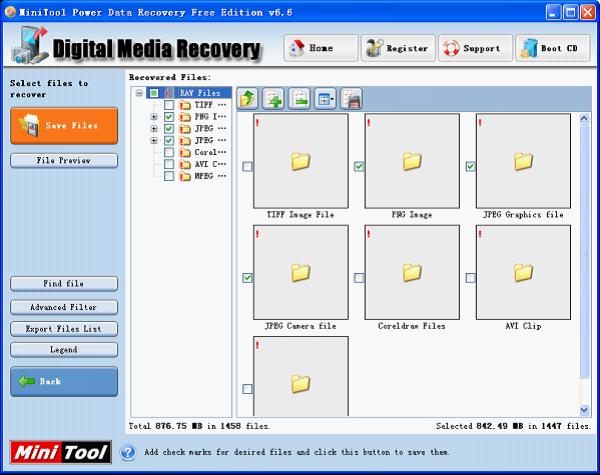The image size is (600, 475).
Task: Expand the PNG folder tree node
Action: click(154, 117)
